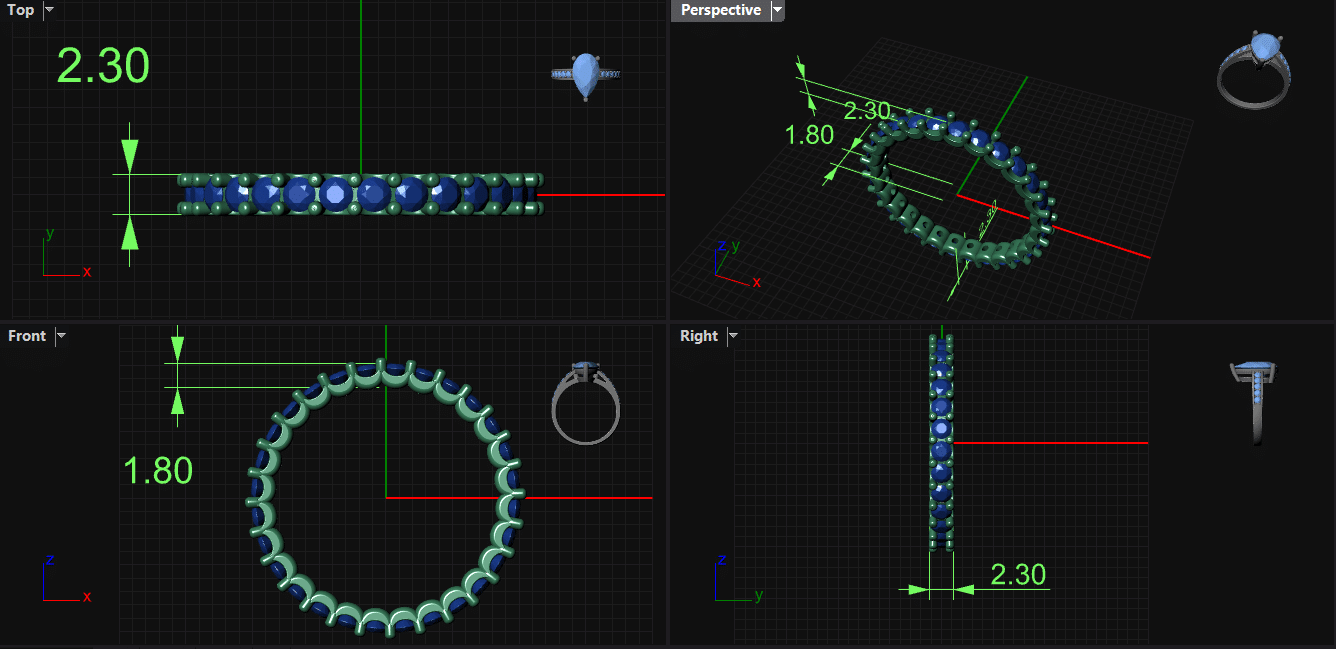Select the 1.80 dimension text in Front view
The image size is (1336, 649).
[x=157, y=470]
